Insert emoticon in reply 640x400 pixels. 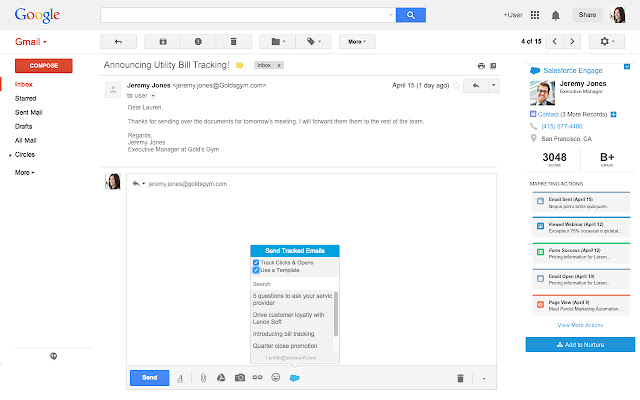click(x=276, y=378)
